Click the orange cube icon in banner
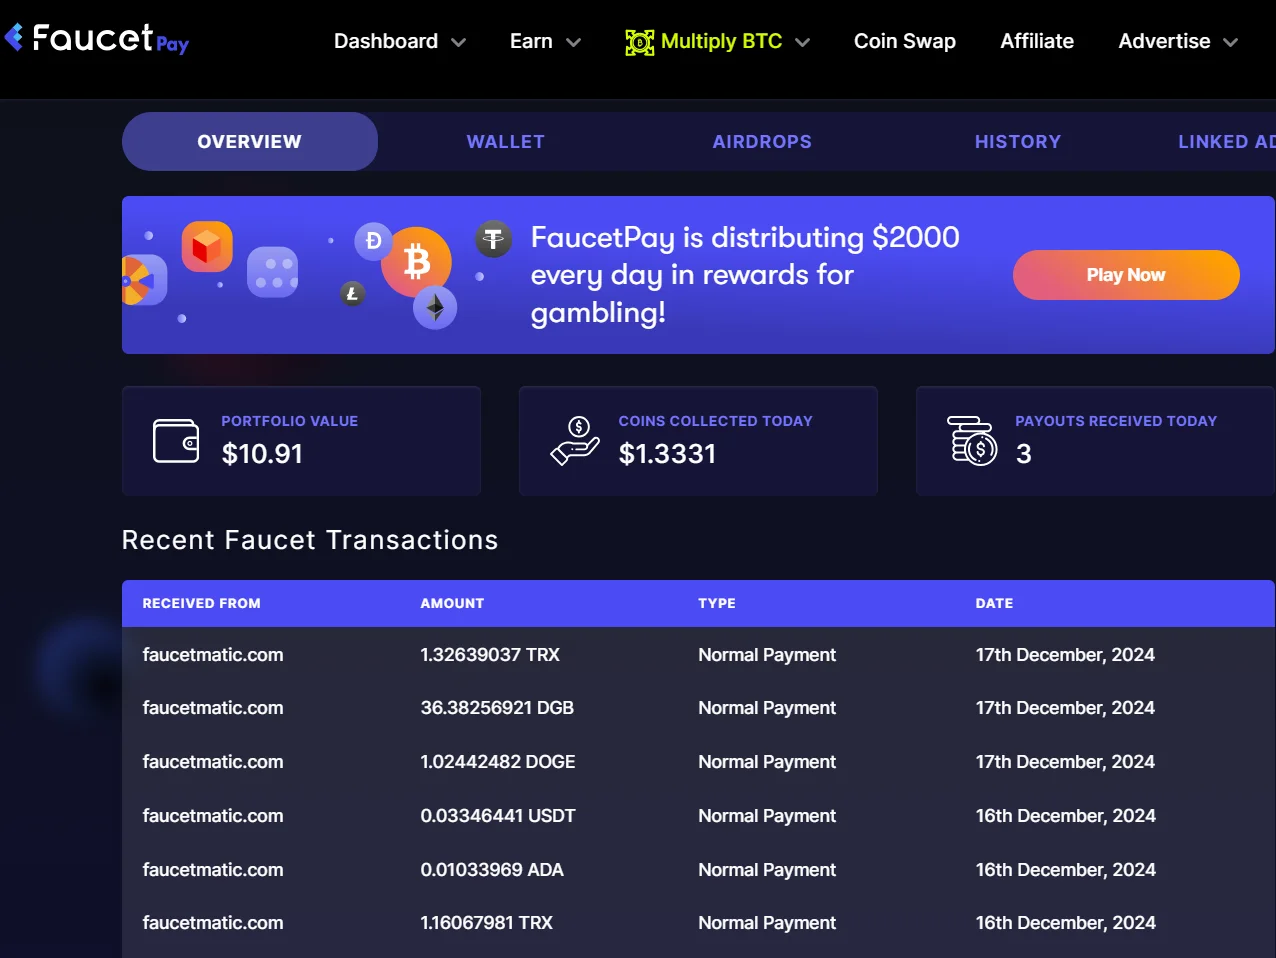 coord(207,247)
